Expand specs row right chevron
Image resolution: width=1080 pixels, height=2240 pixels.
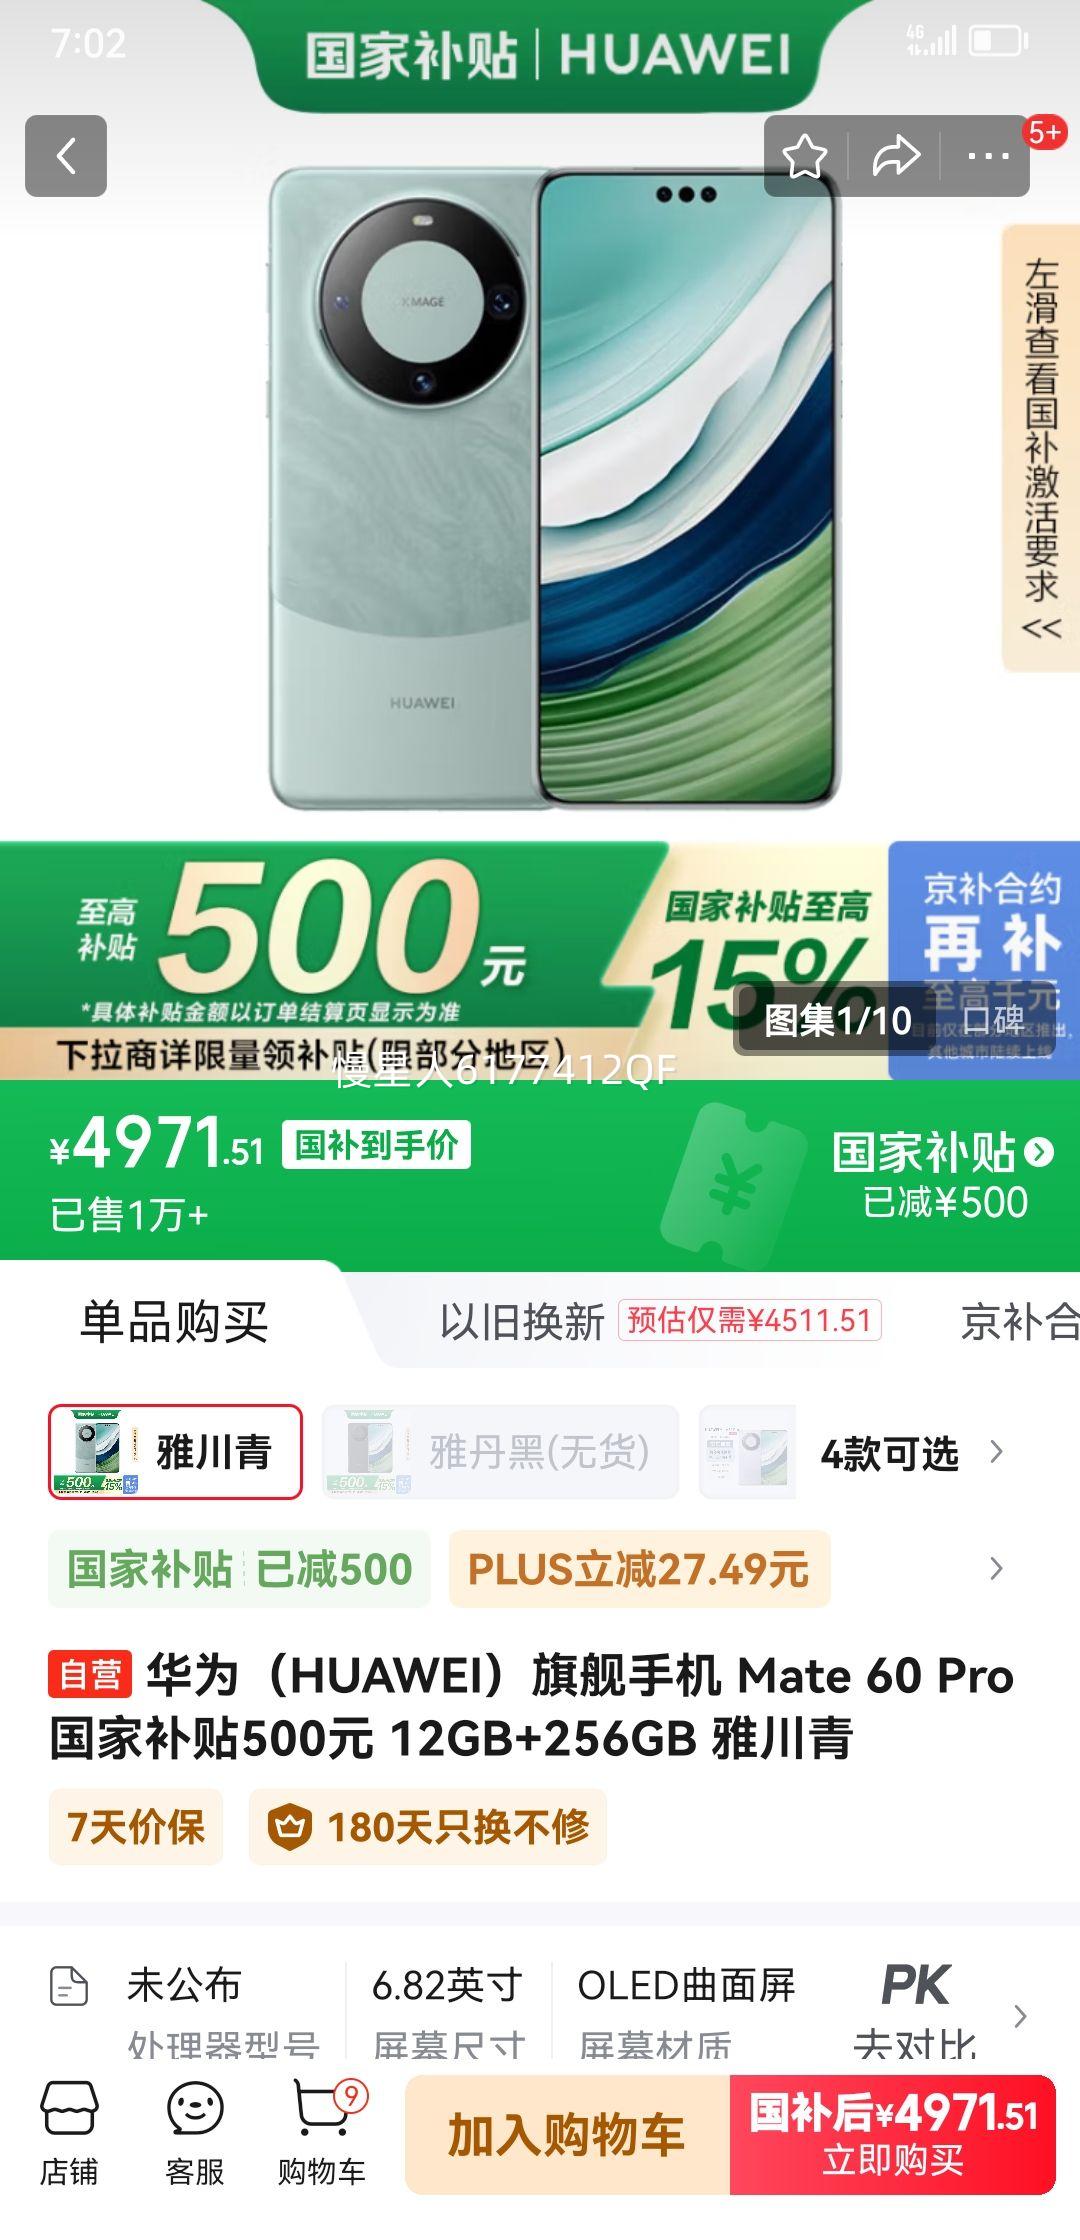pos(1020,2016)
